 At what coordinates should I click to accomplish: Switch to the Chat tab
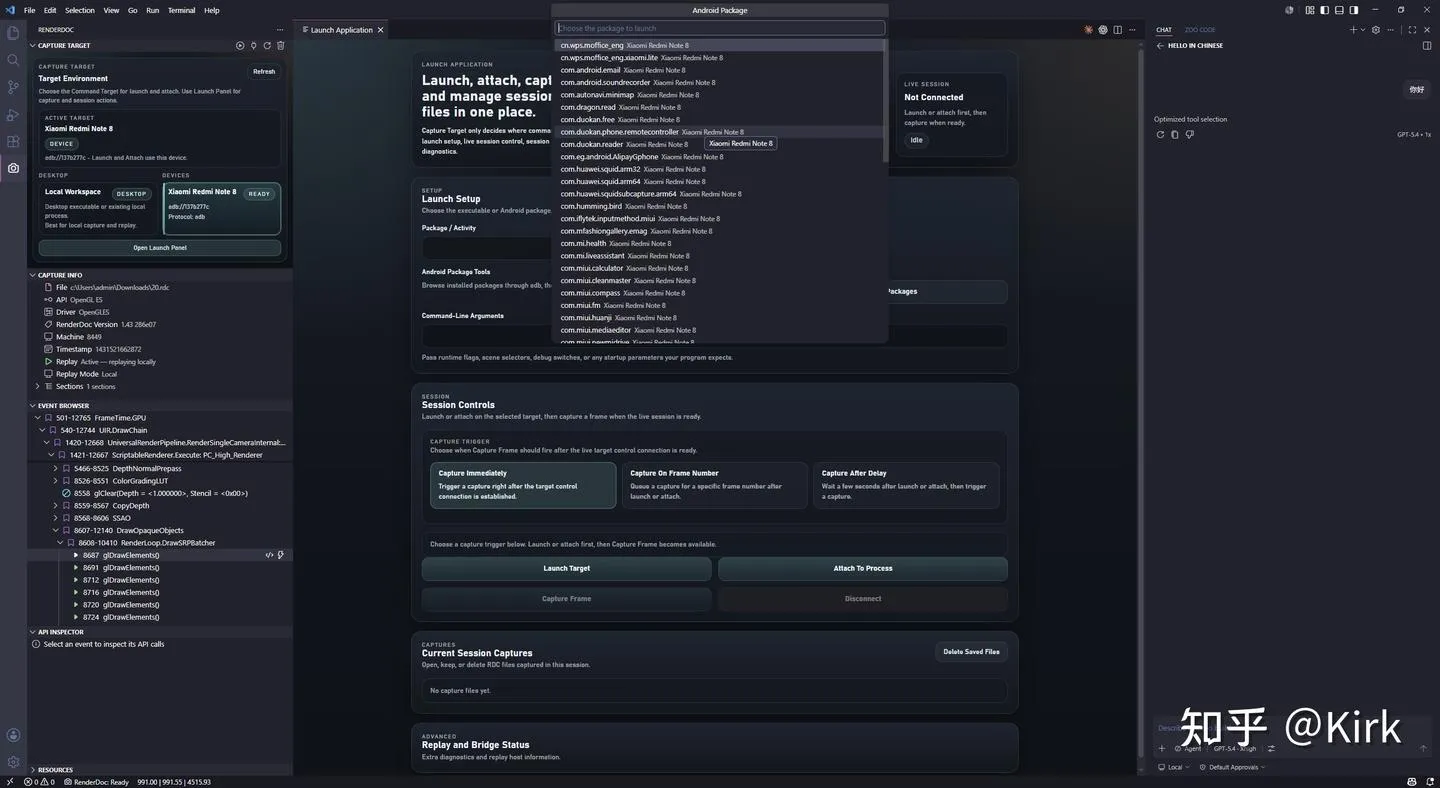pos(1164,30)
